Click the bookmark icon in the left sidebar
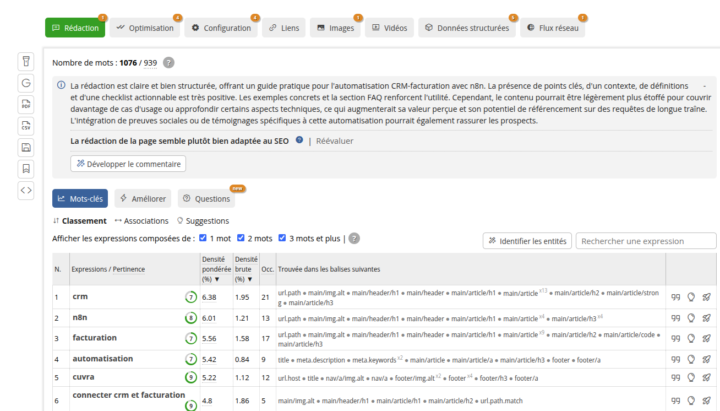This screenshot has height=411, width=720. (x=26, y=169)
